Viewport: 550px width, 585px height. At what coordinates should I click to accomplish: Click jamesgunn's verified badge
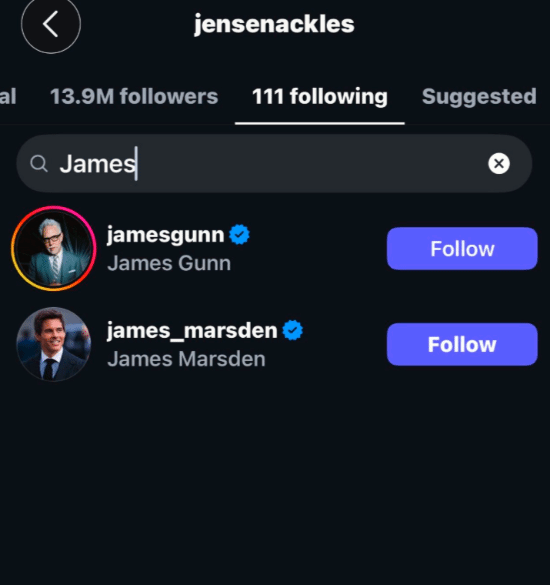[x=239, y=235]
